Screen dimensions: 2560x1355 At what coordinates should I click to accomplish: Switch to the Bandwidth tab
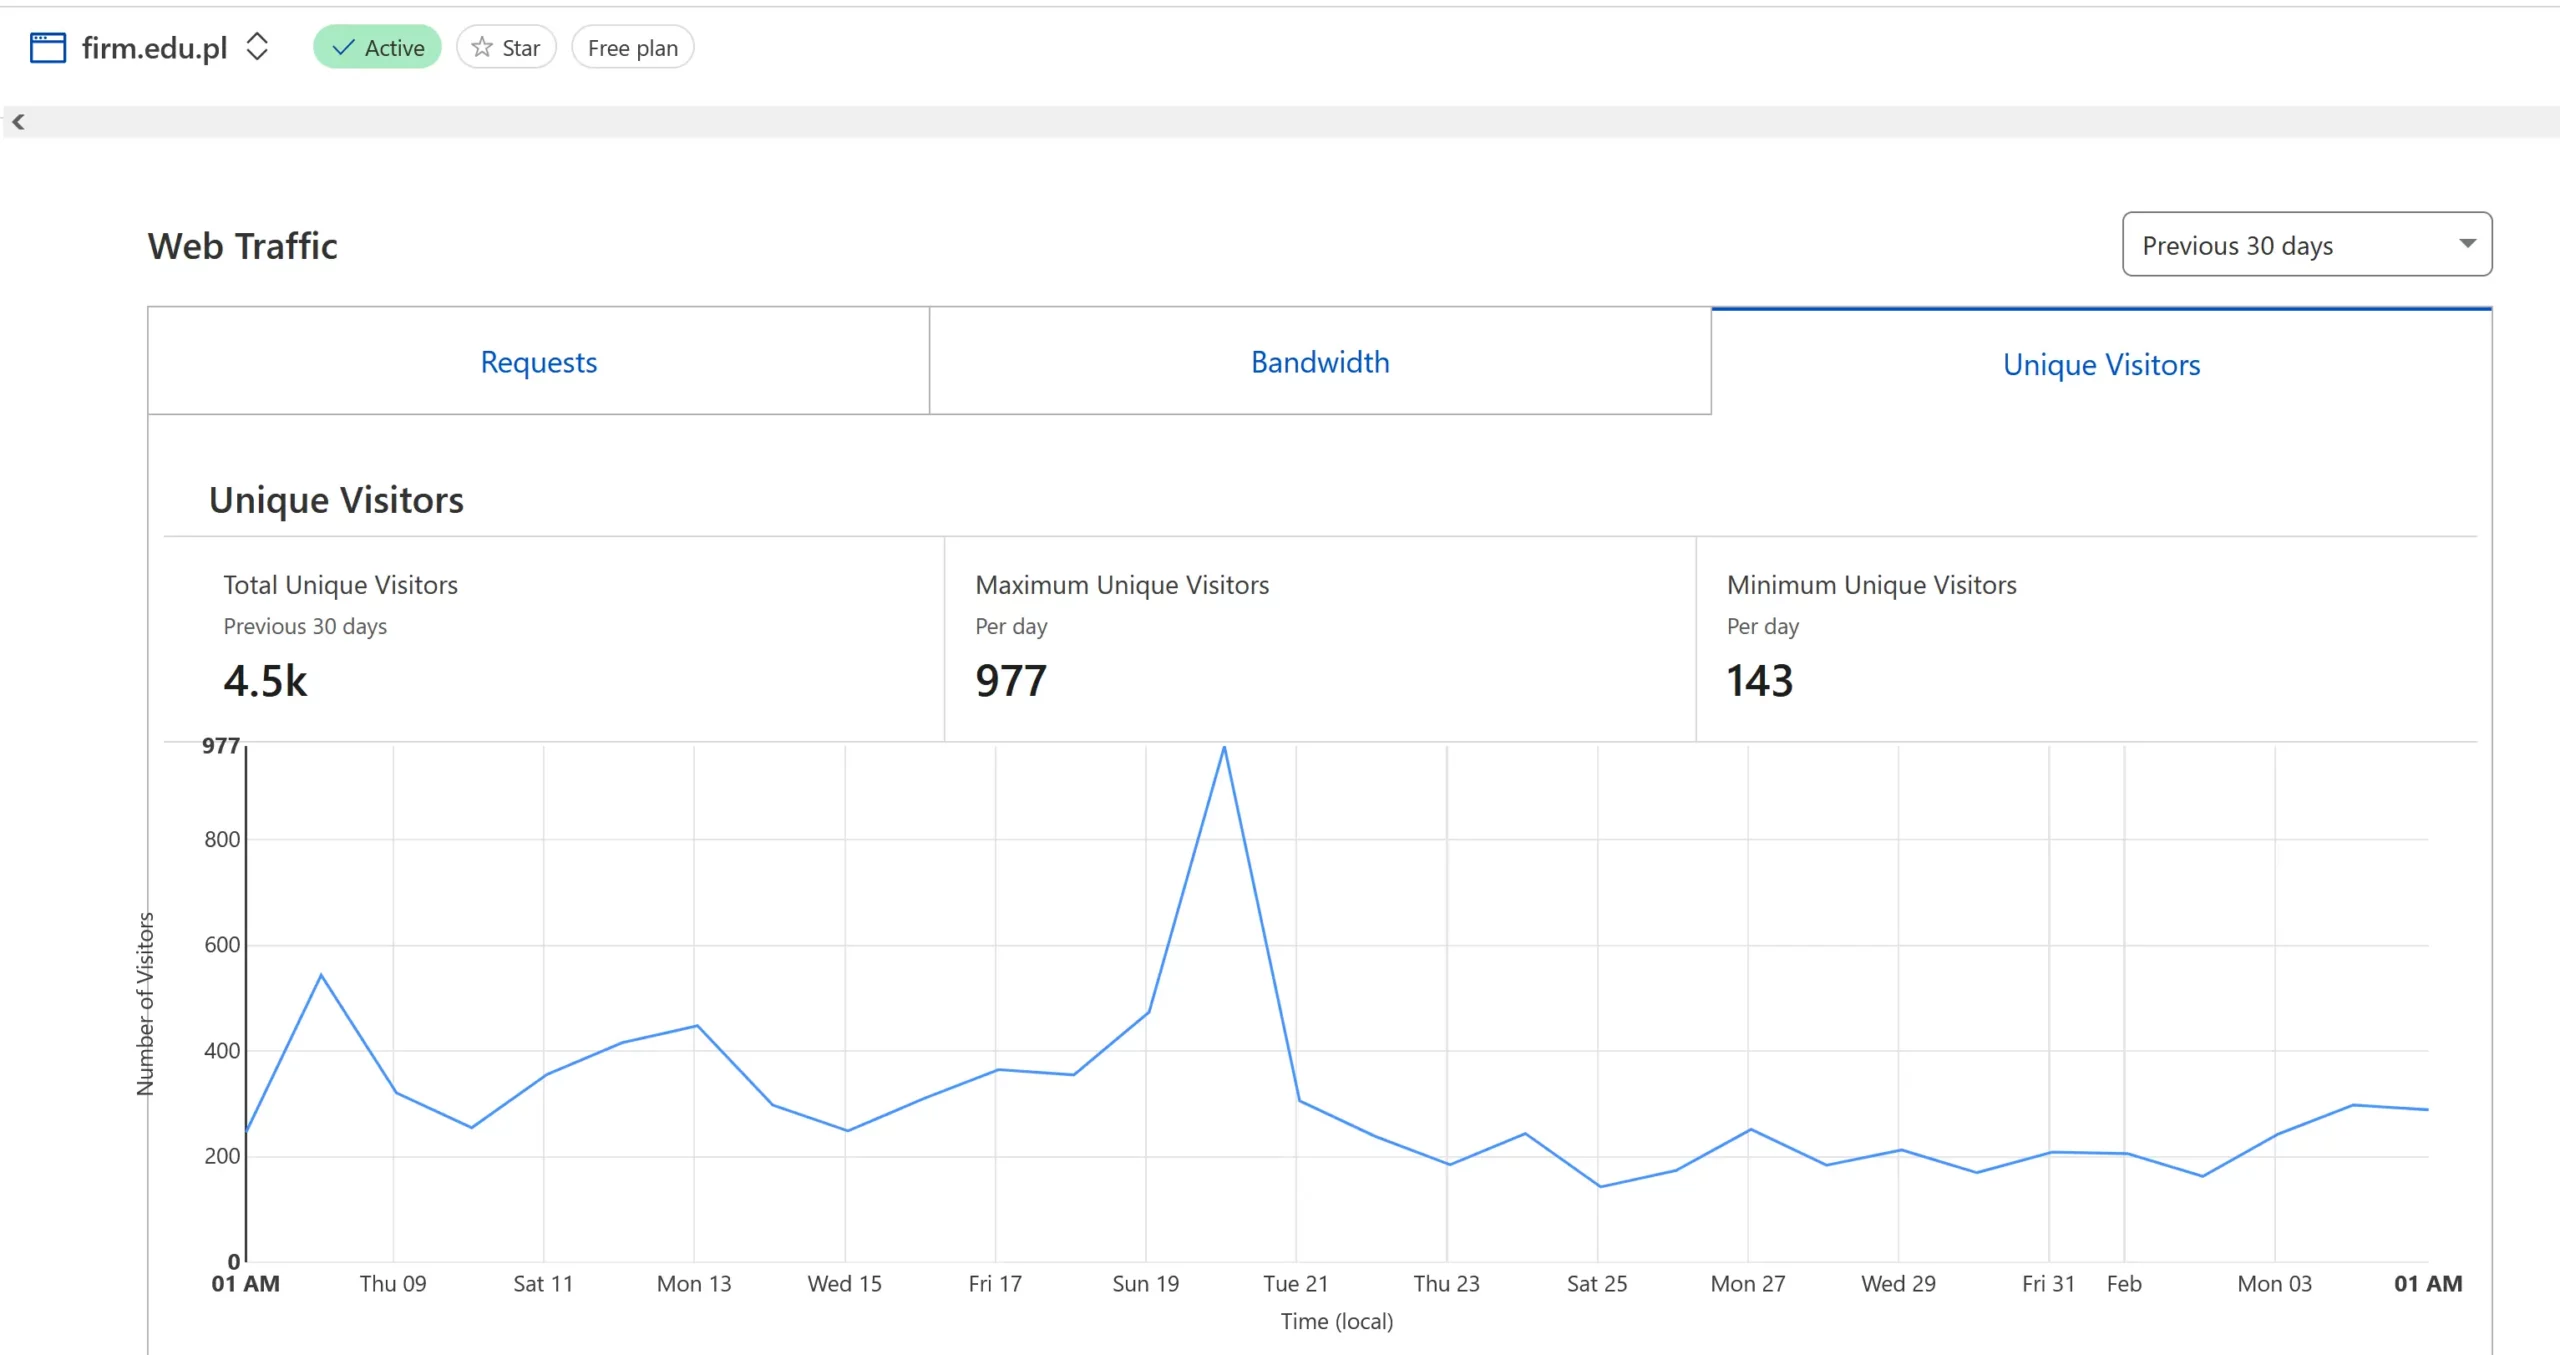coord(1319,362)
